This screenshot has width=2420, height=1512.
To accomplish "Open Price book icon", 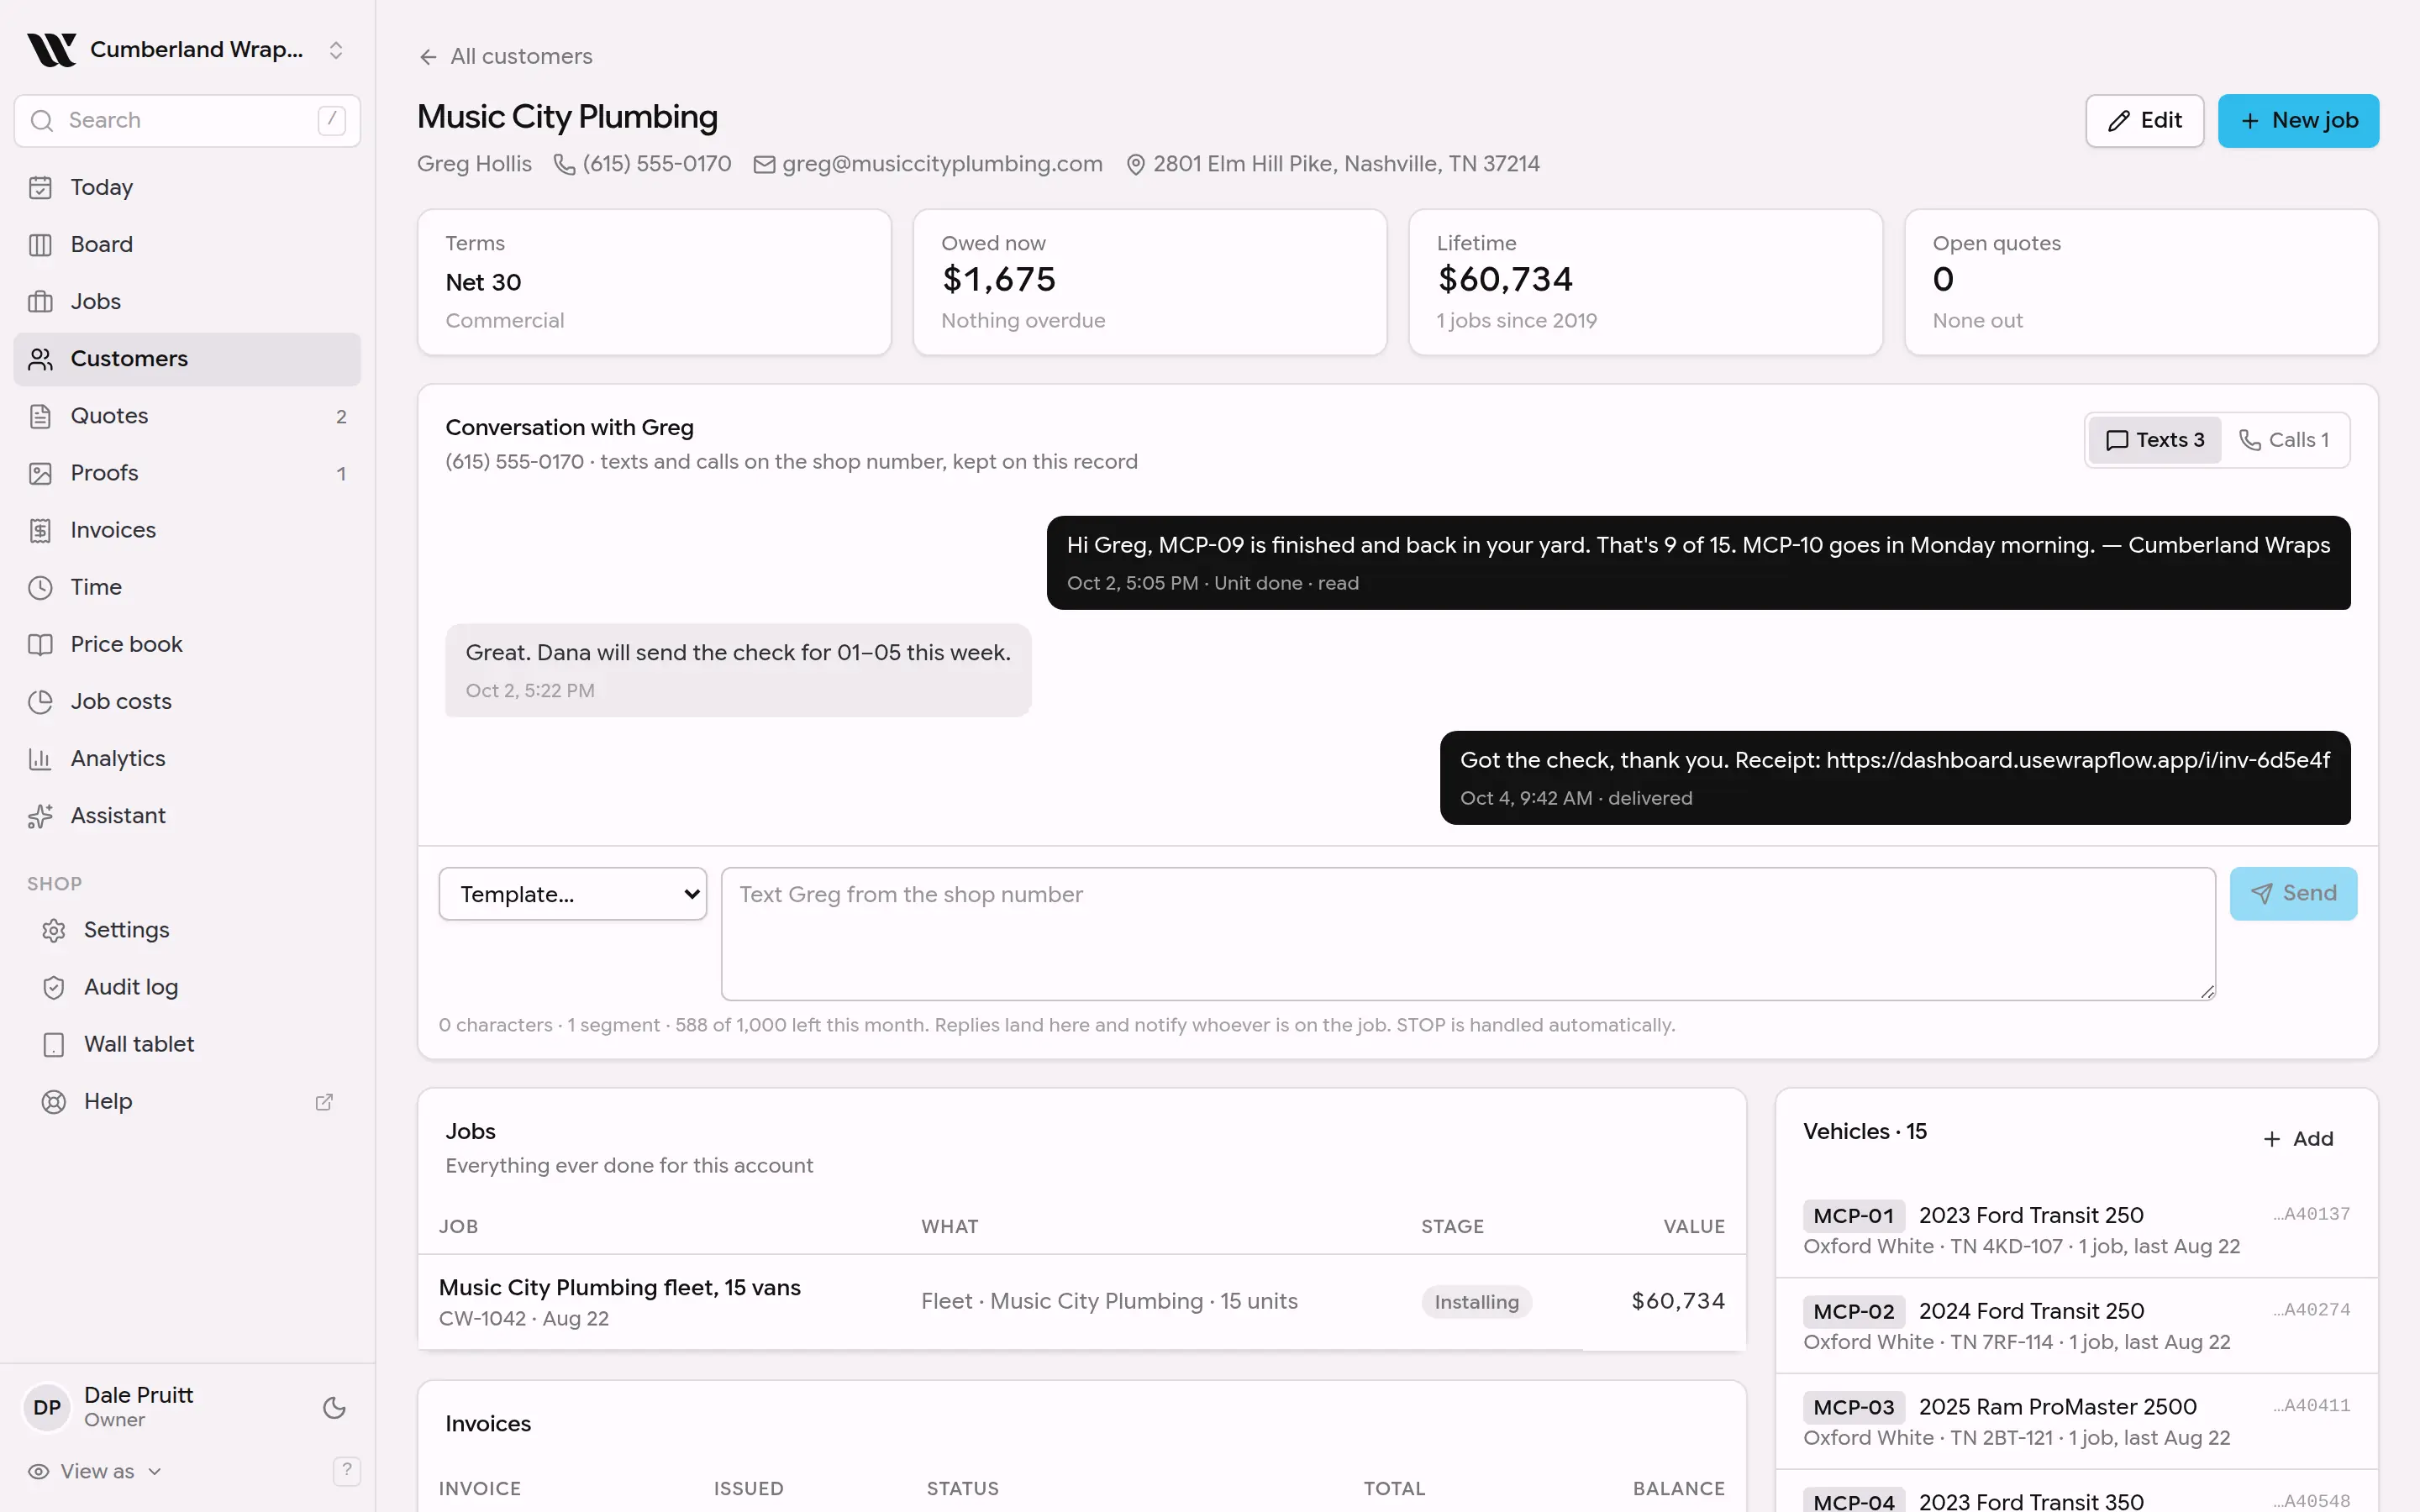I will point(40,644).
